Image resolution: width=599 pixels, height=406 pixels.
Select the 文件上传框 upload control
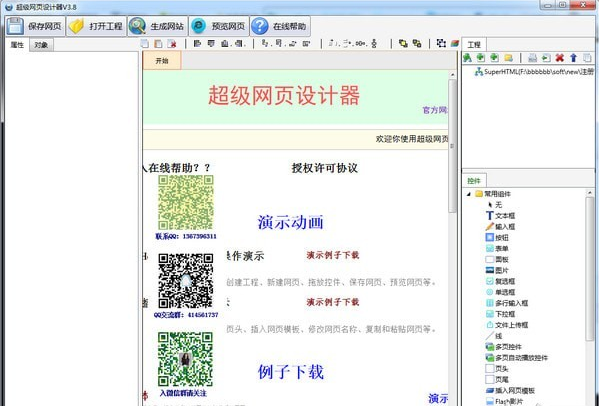tap(507, 325)
